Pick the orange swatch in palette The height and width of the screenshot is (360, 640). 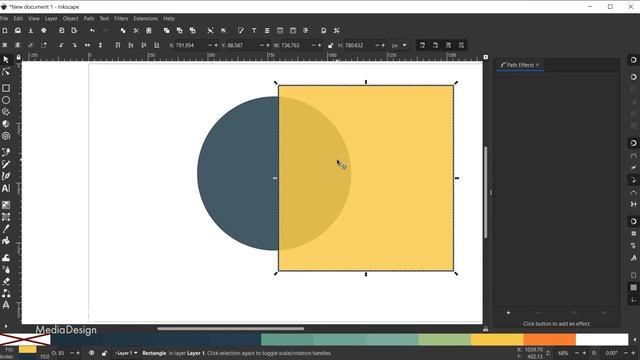[549, 340]
